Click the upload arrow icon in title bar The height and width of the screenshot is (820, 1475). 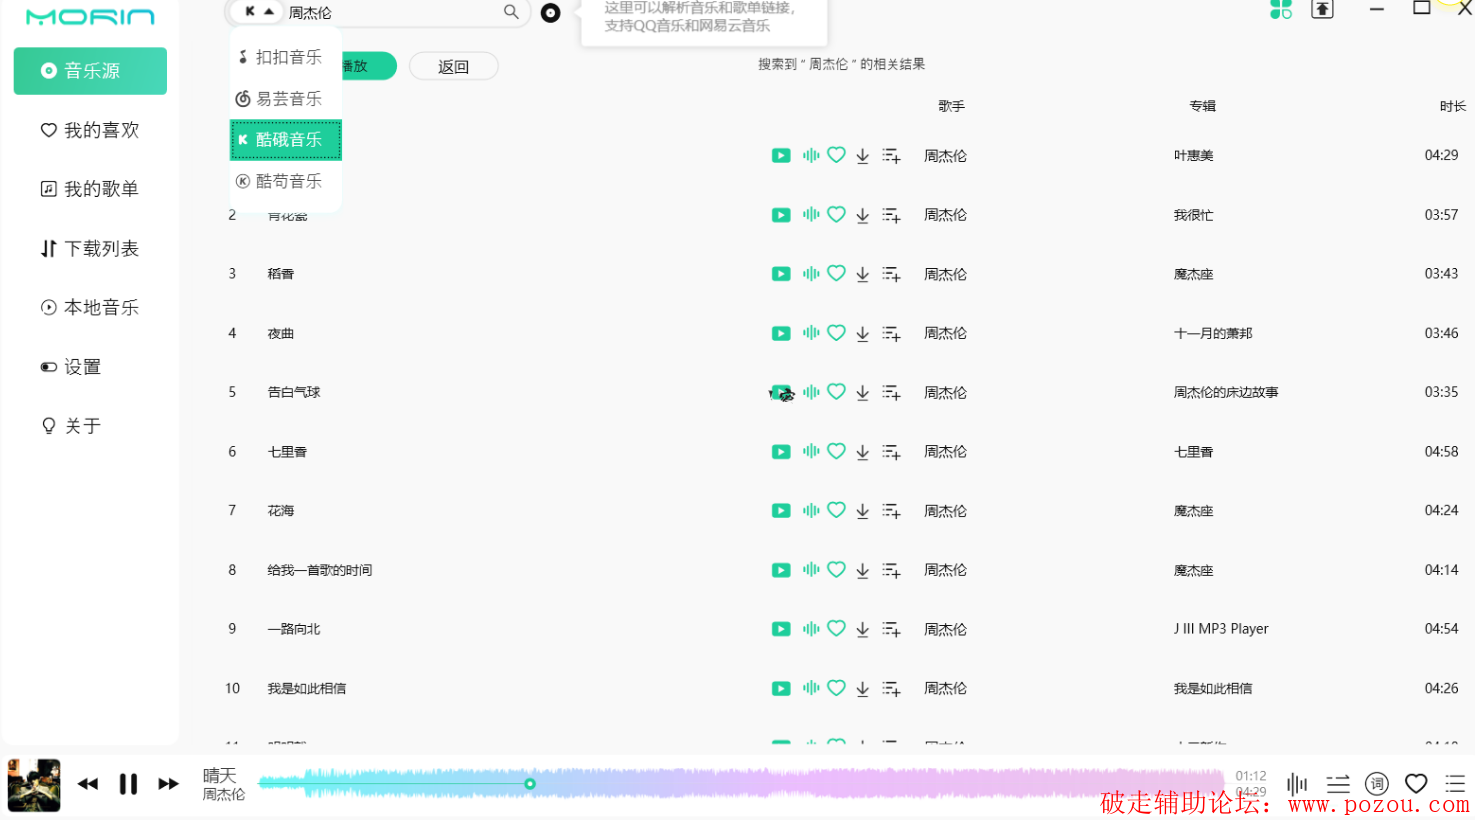point(1322,9)
